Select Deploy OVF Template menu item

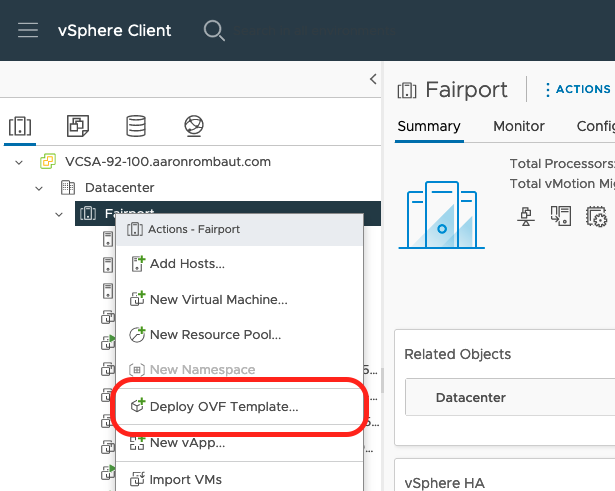click(x=223, y=406)
